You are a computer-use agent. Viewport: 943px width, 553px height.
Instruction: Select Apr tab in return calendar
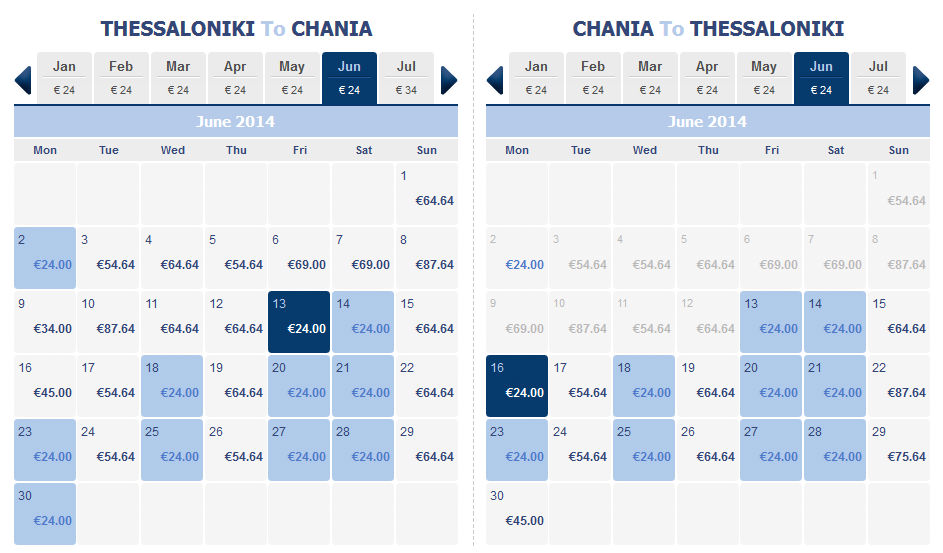coord(707,78)
